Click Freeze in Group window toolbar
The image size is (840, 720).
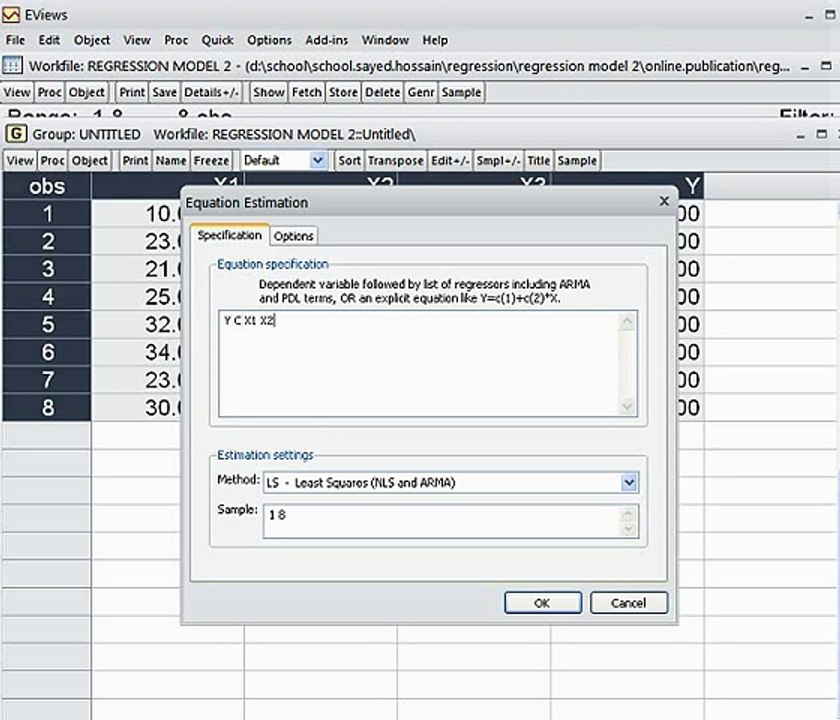211,160
